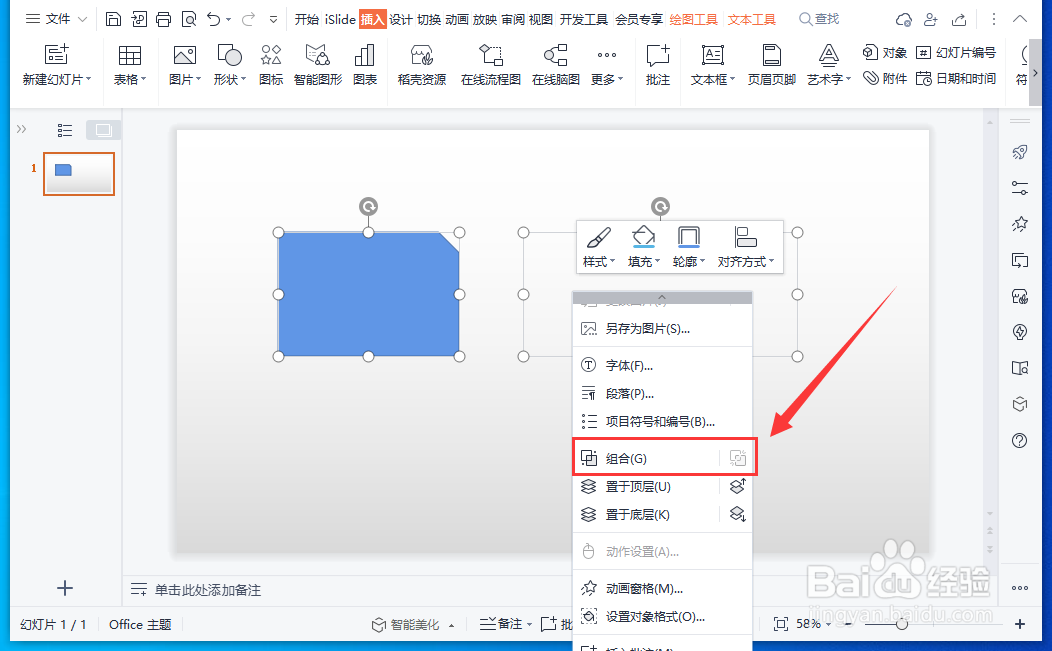The image size is (1052, 651).
Task: Open 在线脑图 online mind map
Action: point(556,65)
